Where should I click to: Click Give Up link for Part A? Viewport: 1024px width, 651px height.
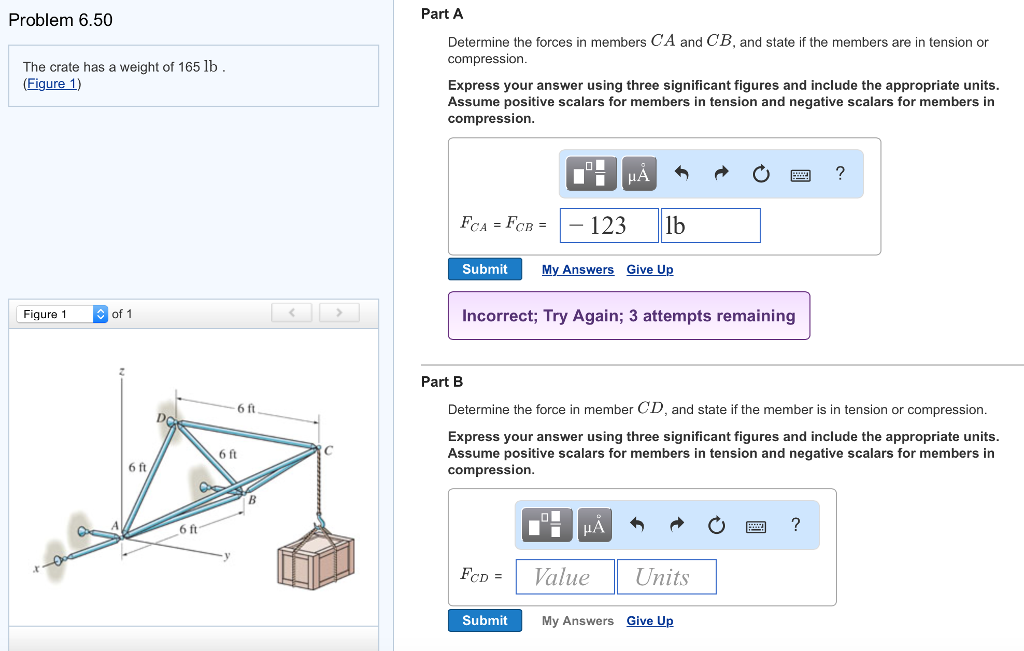pos(650,270)
